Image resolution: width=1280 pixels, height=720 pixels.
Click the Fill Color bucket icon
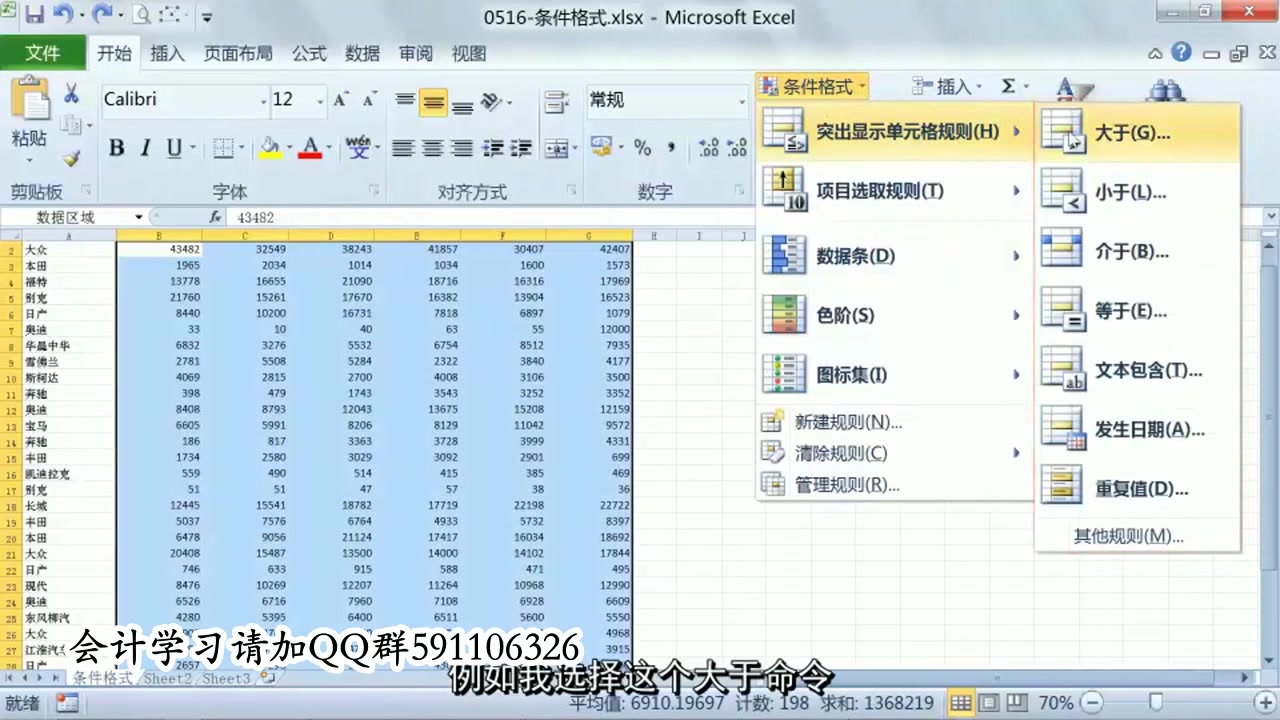pyautogui.click(x=268, y=148)
